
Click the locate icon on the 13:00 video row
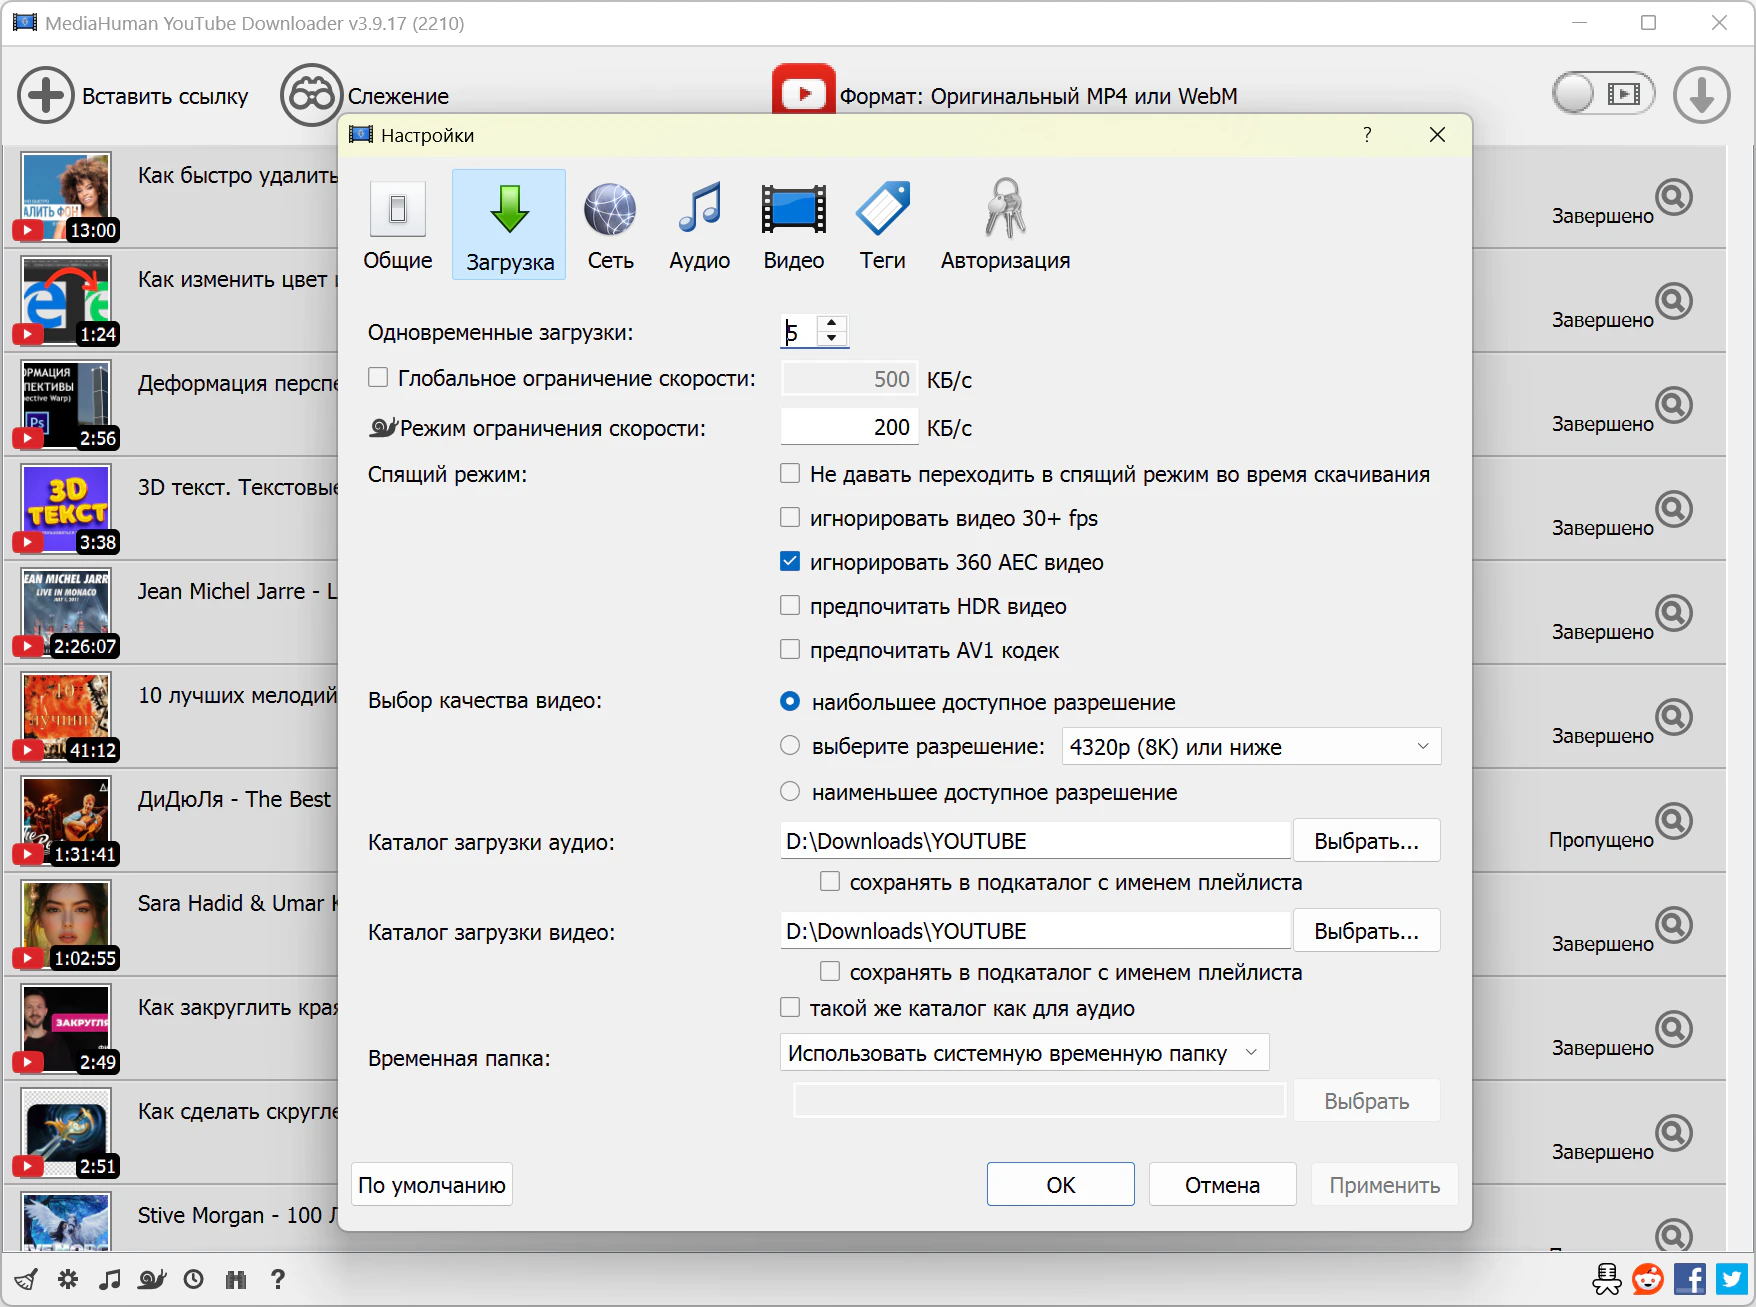1673,197
